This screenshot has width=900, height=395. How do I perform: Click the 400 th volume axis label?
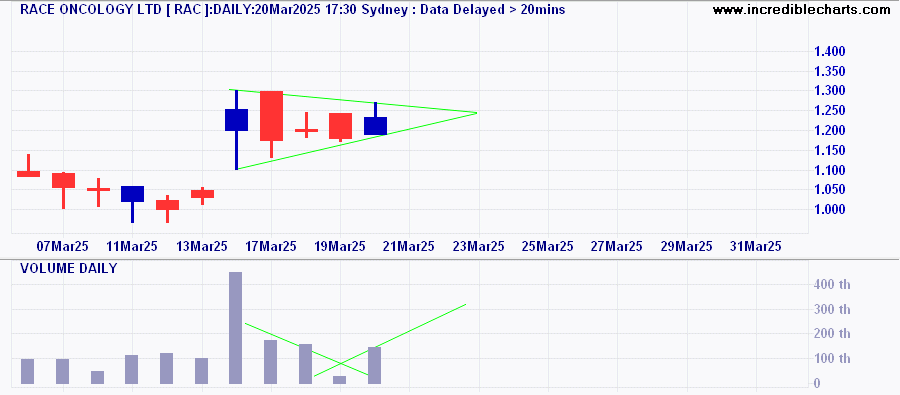coord(832,284)
